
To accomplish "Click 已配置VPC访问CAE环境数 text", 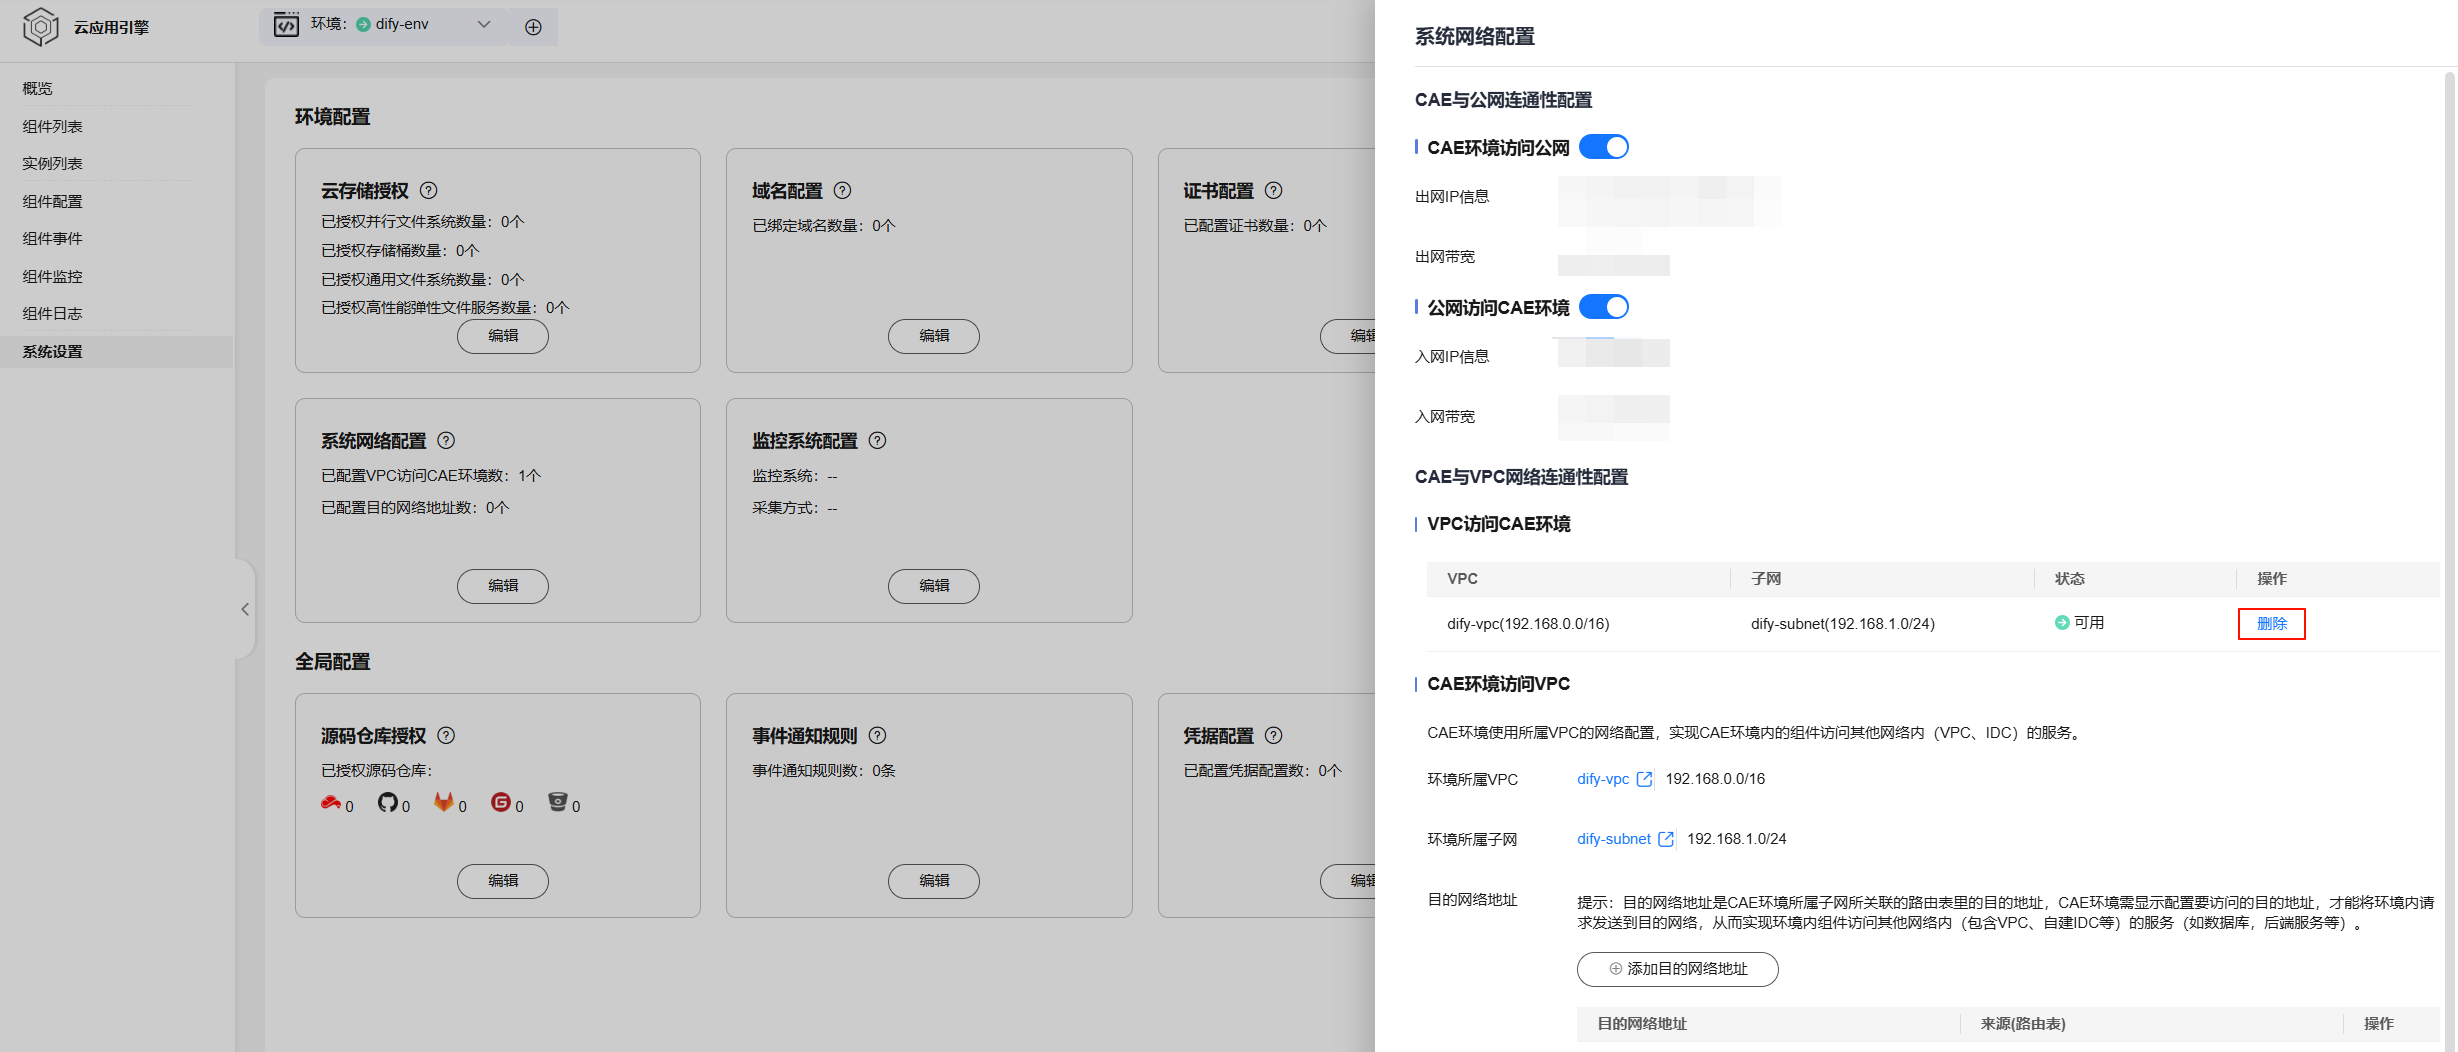I will (431, 476).
